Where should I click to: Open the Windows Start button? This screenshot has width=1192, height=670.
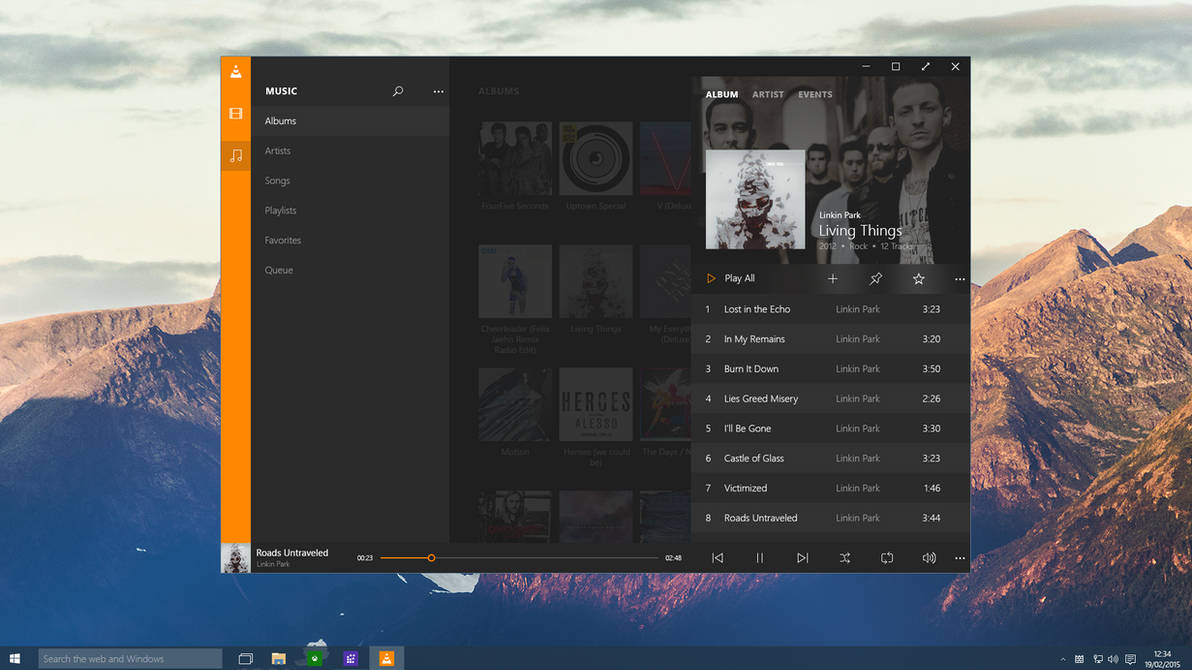click(14, 659)
